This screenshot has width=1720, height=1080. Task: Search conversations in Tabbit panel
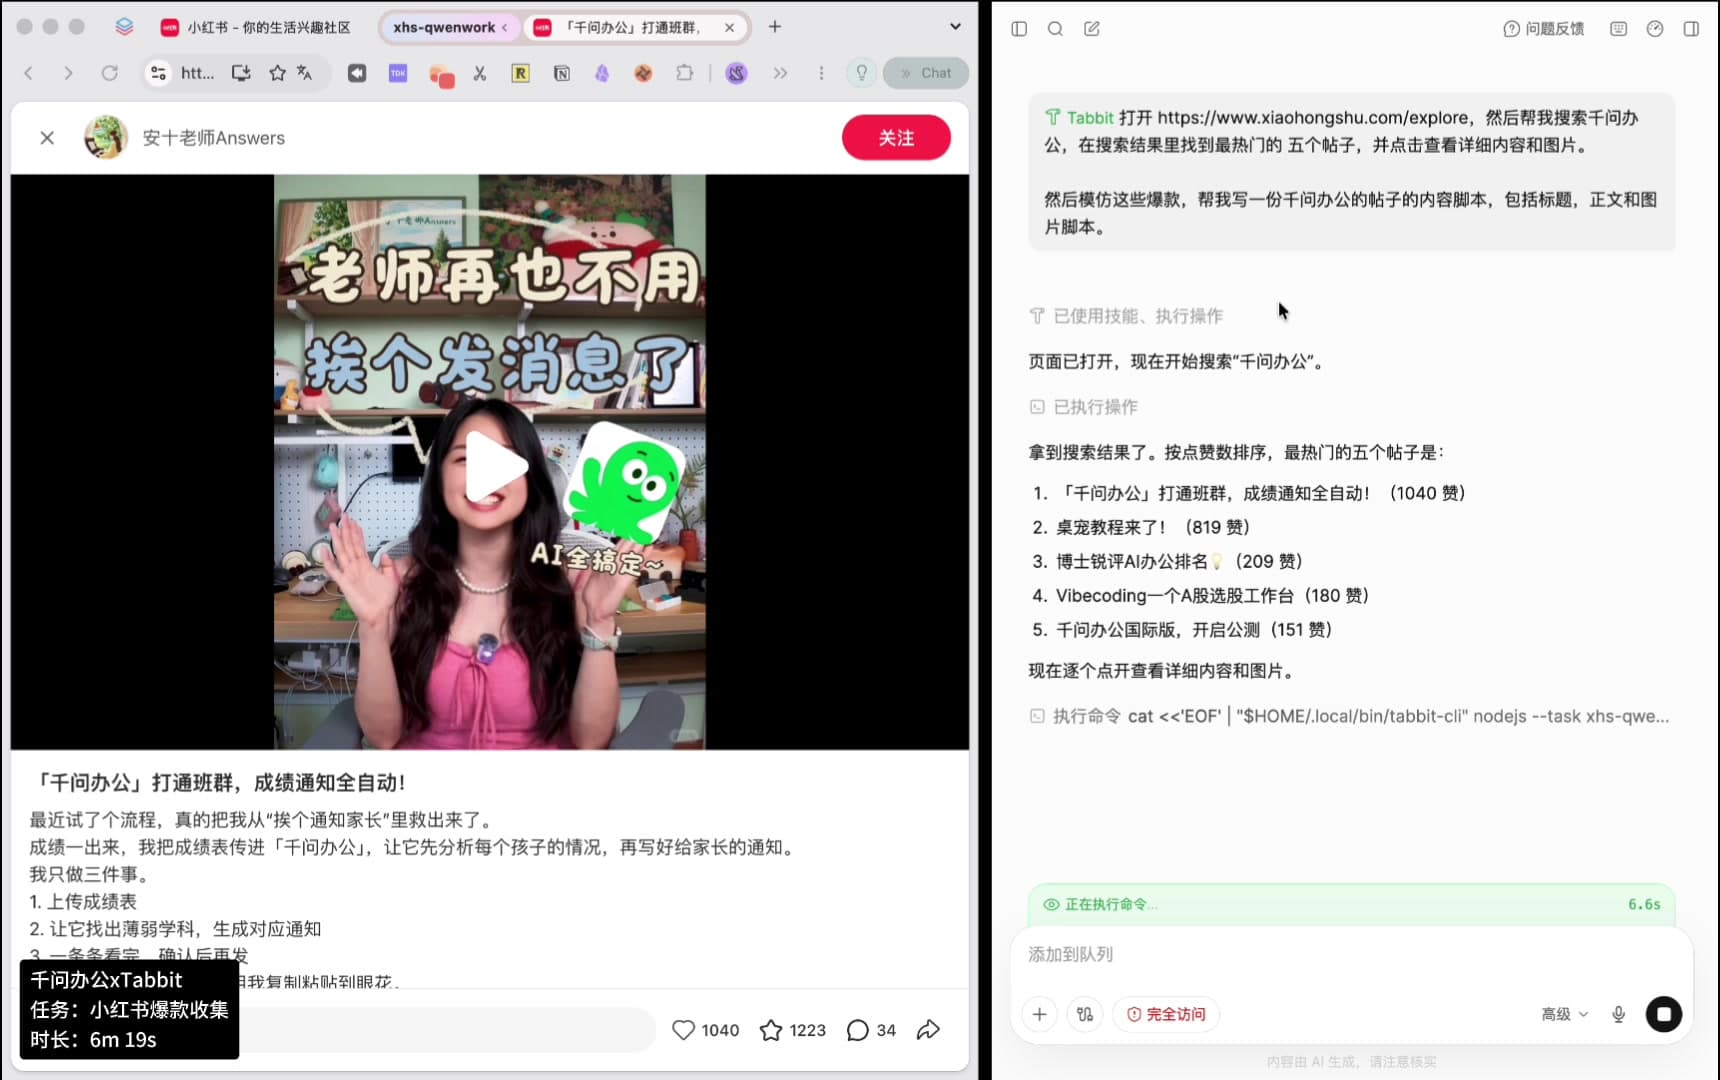point(1055,29)
